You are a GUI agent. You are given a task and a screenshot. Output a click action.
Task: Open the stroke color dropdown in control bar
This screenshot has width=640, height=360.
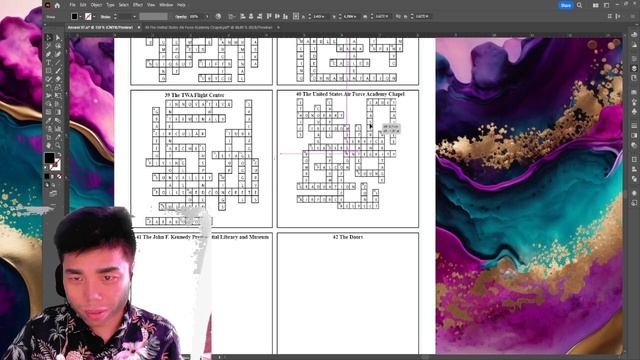click(x=94, y=16)
